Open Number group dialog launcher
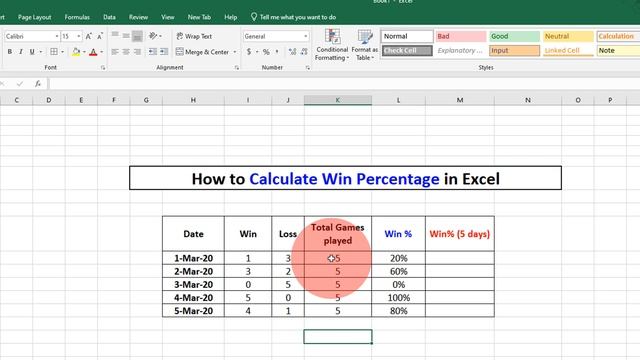The height and width of the screenshot is (360, 640). [308, 68]
